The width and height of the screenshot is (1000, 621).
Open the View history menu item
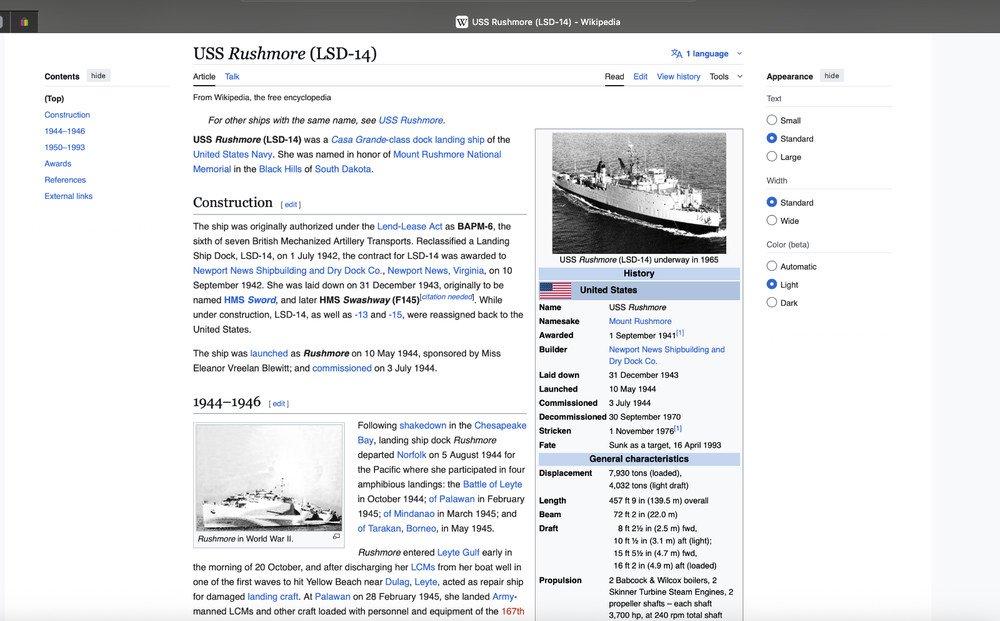[678, 75]
